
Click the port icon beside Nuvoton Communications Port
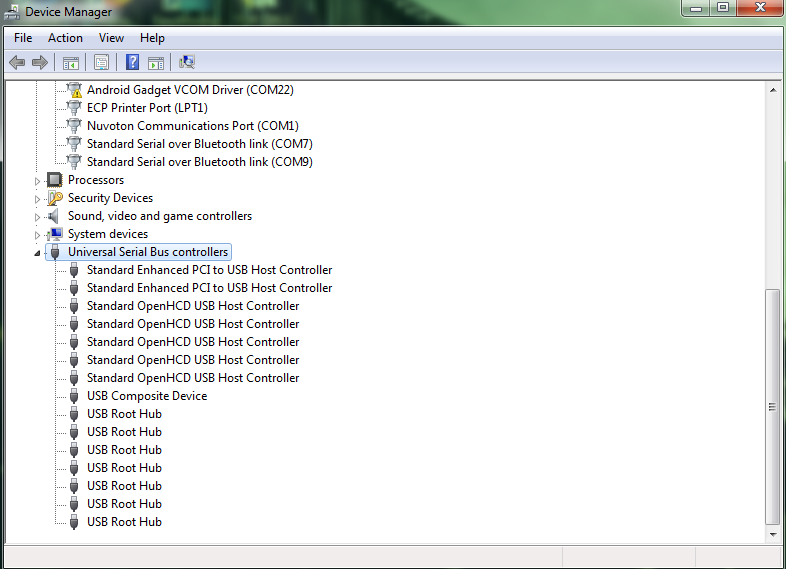tap(74, 126)
